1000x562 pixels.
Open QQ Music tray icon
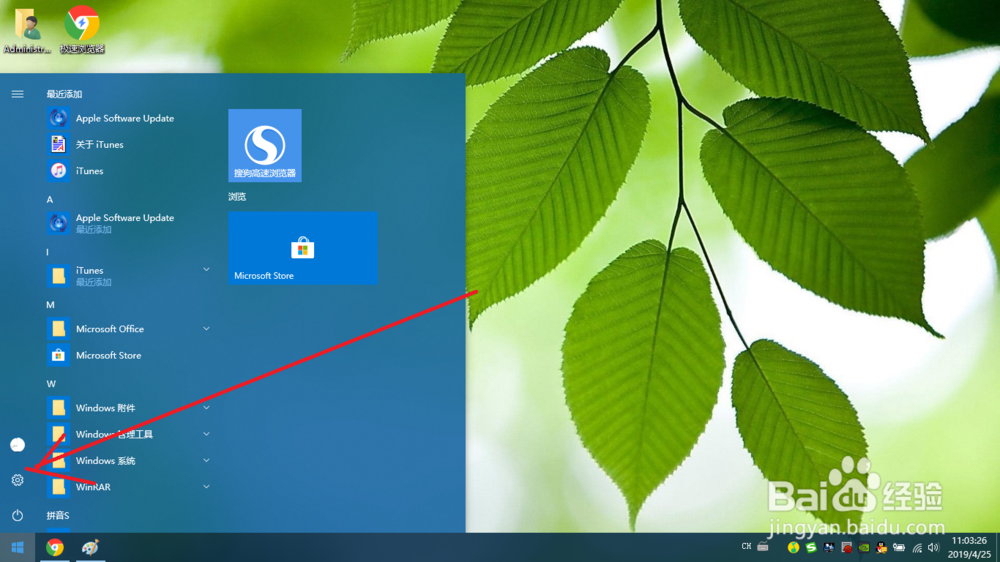click(793, 547)
